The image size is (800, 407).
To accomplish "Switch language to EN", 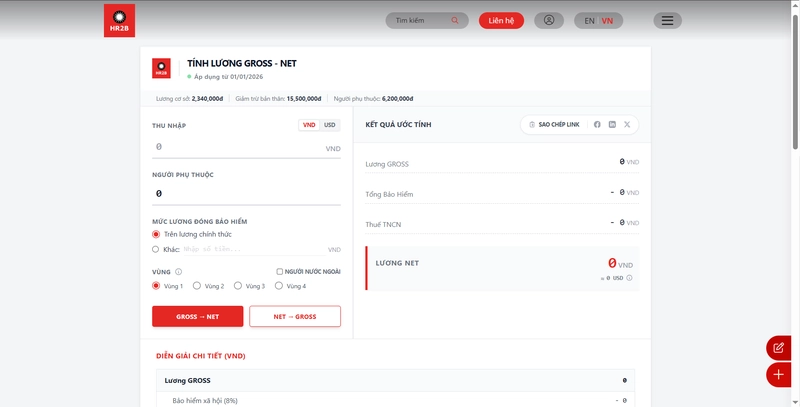I will tap(589, 21).
